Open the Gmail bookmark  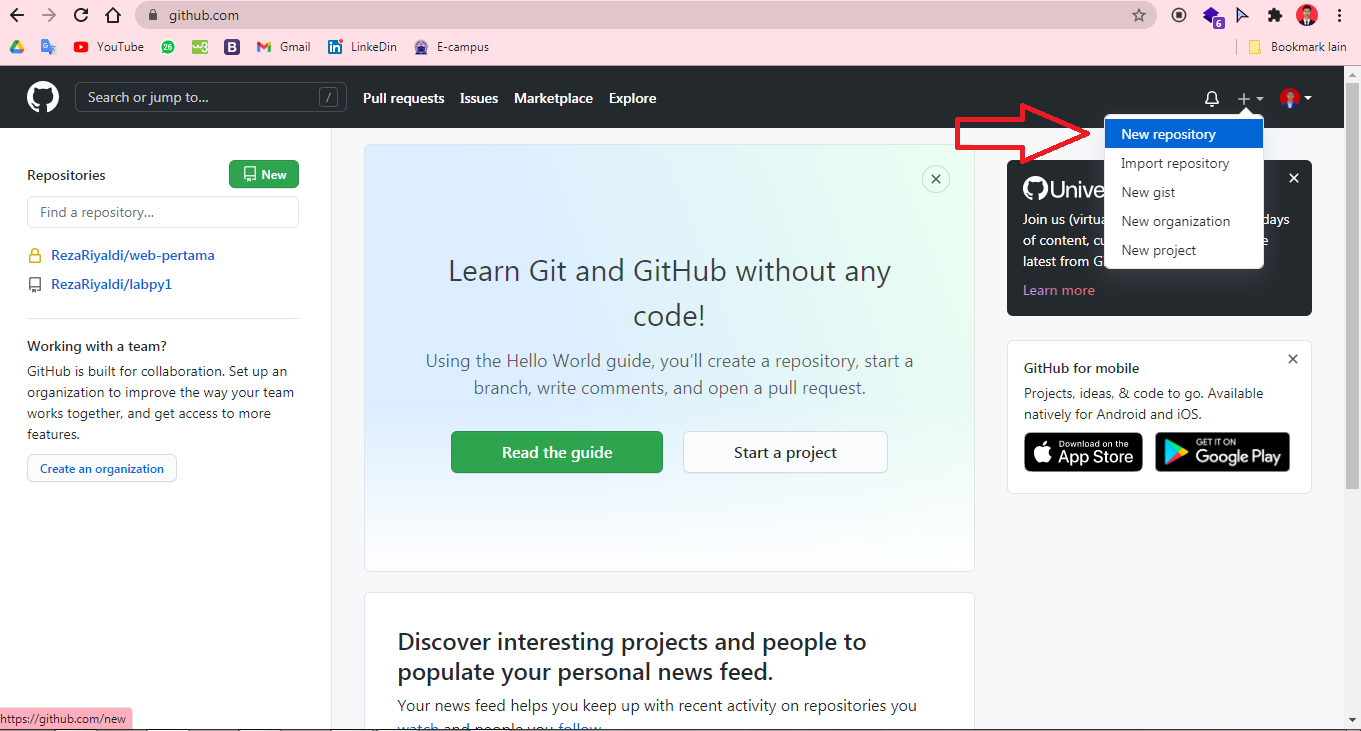283,46
